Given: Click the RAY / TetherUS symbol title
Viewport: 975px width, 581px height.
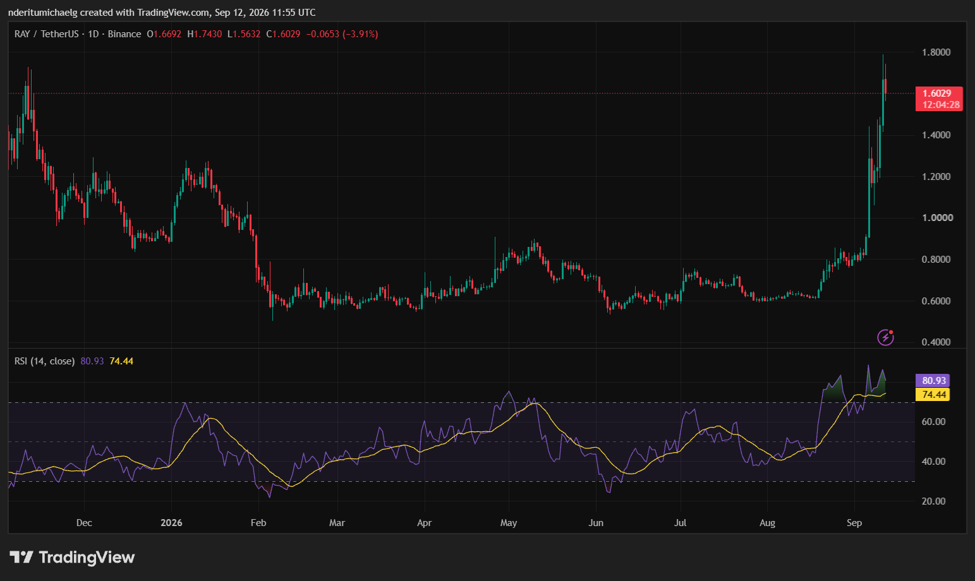Looking at the screenshot, I should tap(46, 34).
